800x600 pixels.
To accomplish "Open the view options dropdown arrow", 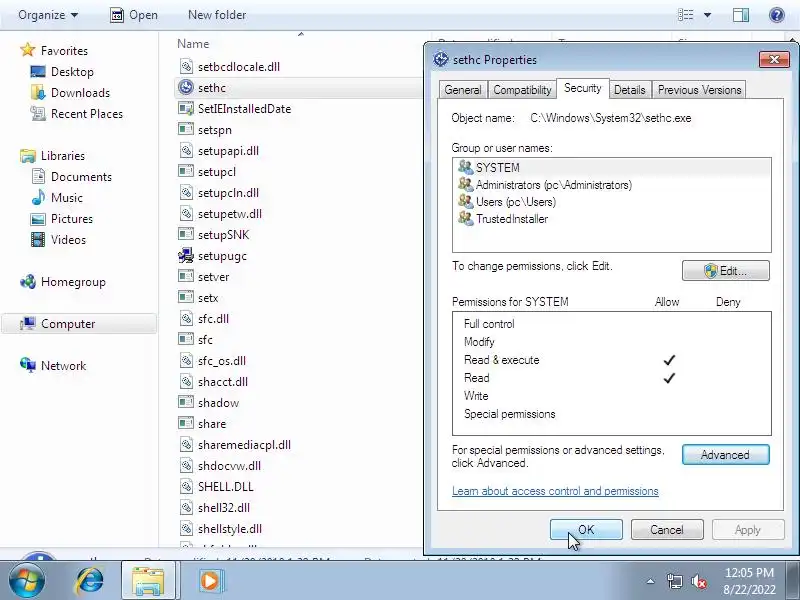I will click(708, 15).
